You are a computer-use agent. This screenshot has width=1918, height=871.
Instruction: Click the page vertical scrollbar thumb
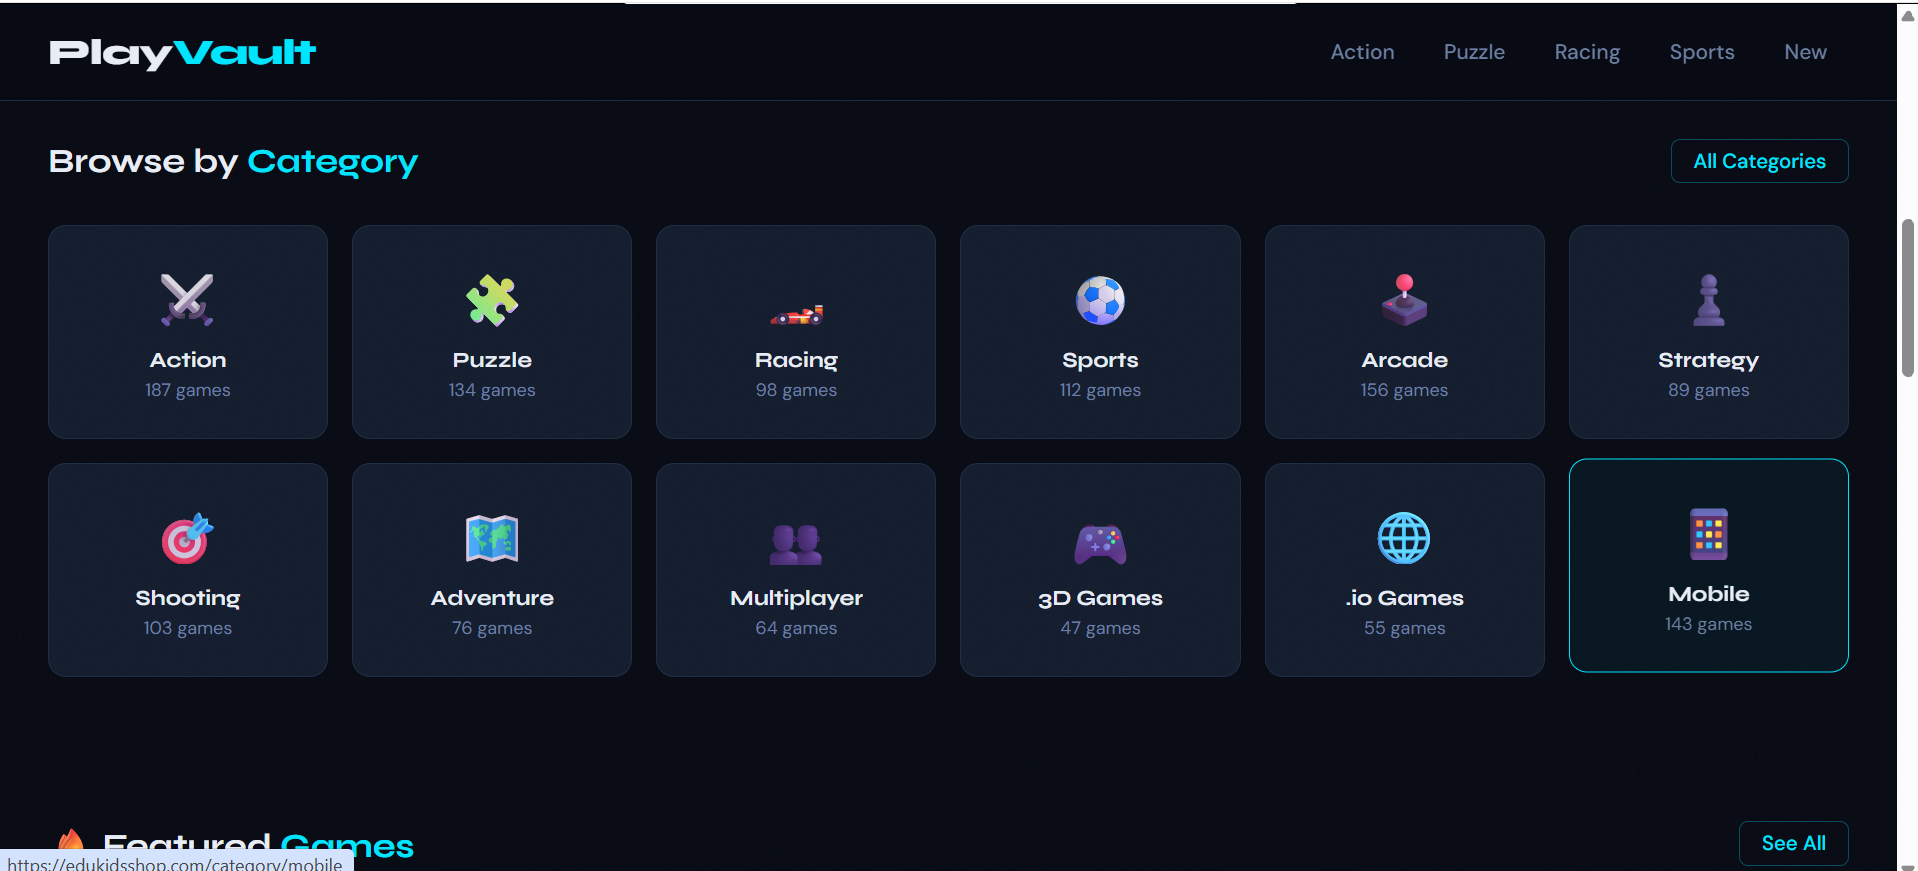(1907, 297)
